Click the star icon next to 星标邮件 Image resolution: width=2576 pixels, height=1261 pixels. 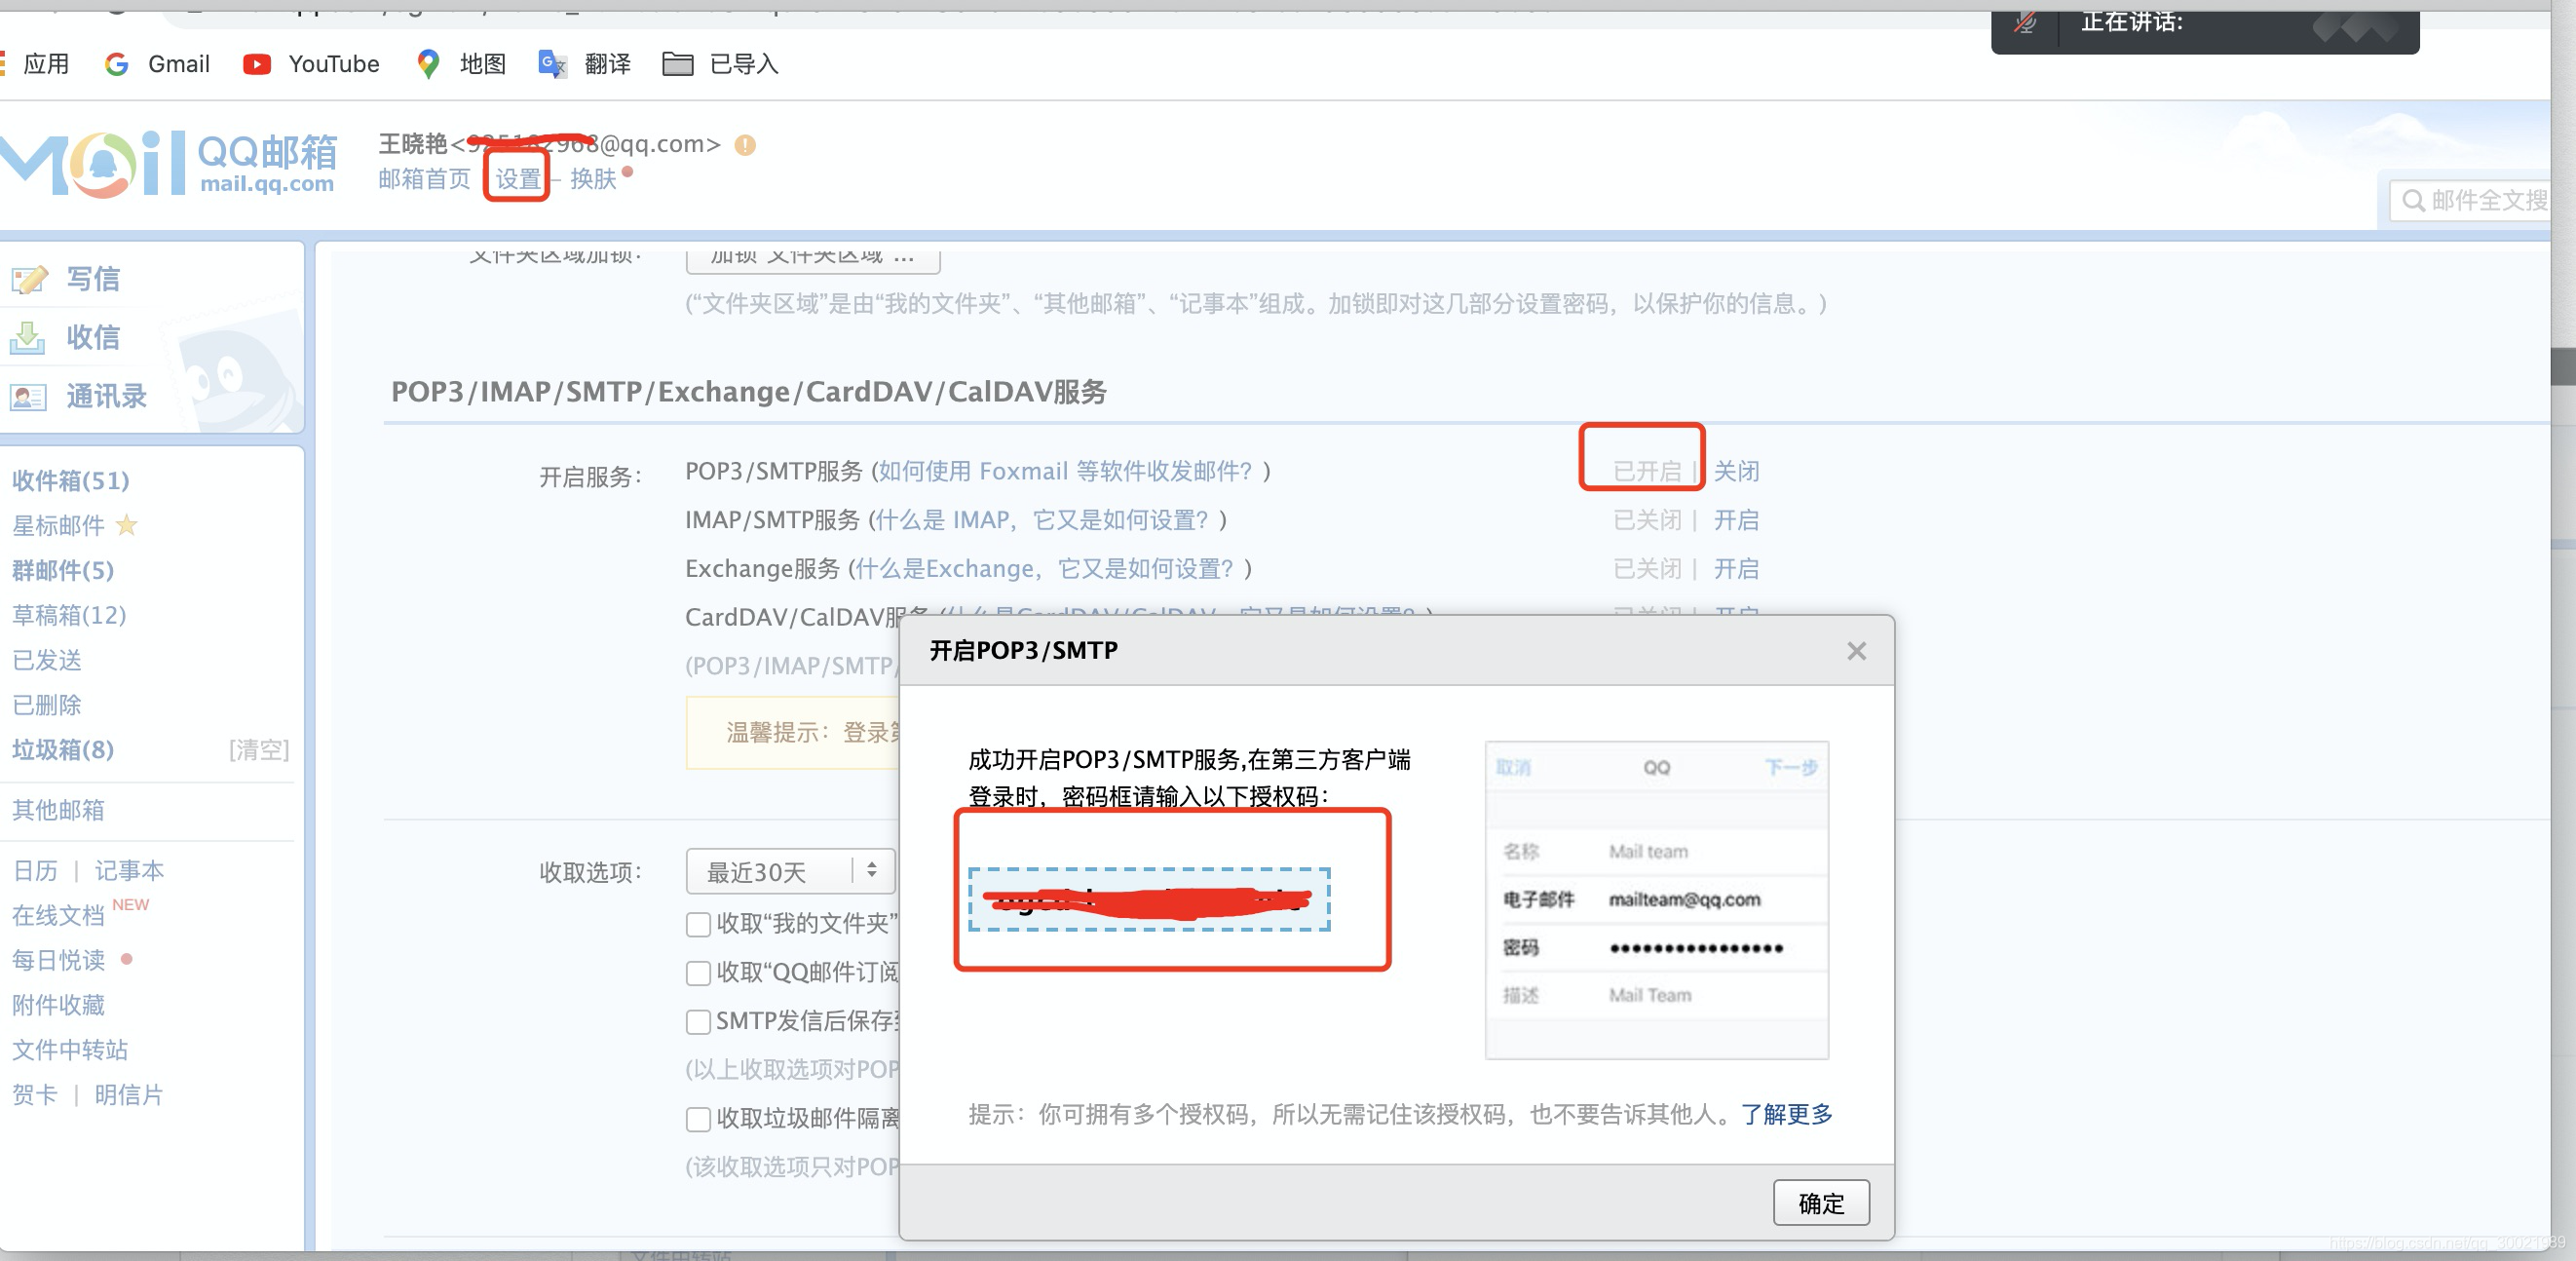click(127, 525)
